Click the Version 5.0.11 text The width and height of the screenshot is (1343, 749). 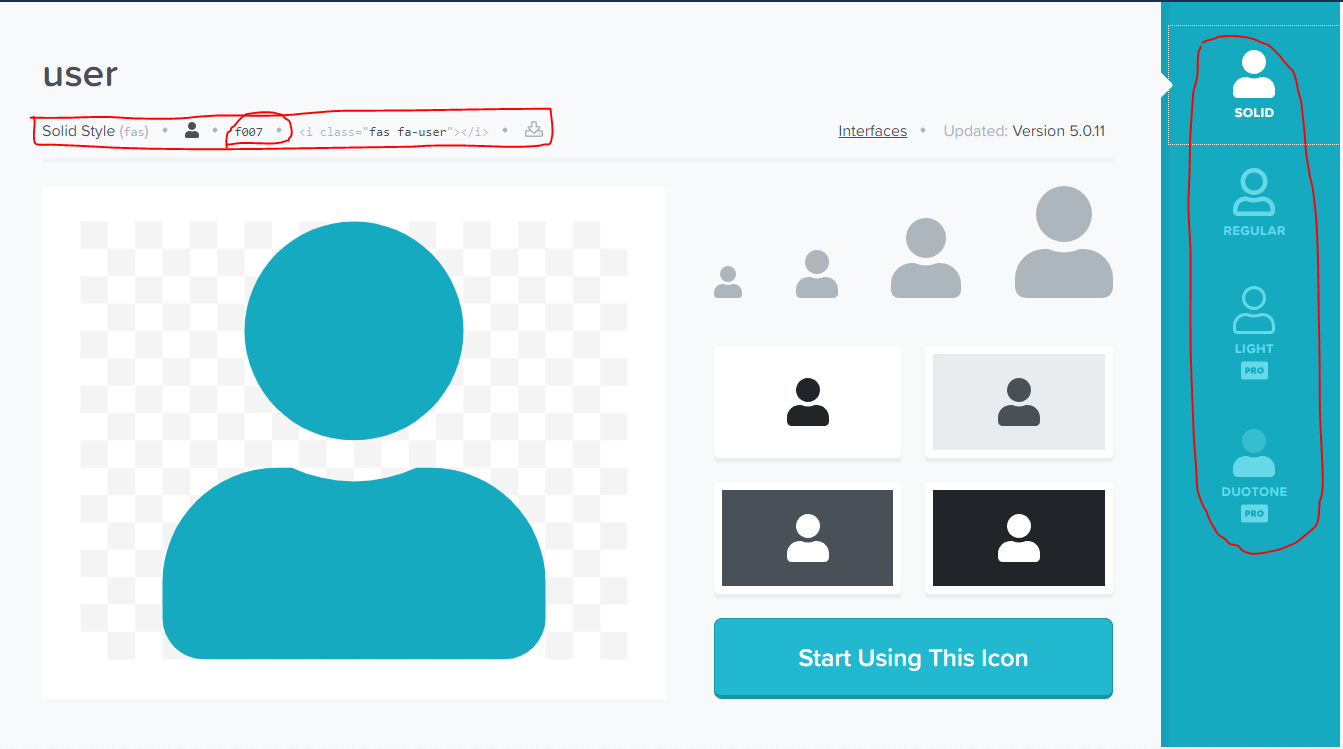(x=1058, y=131)
